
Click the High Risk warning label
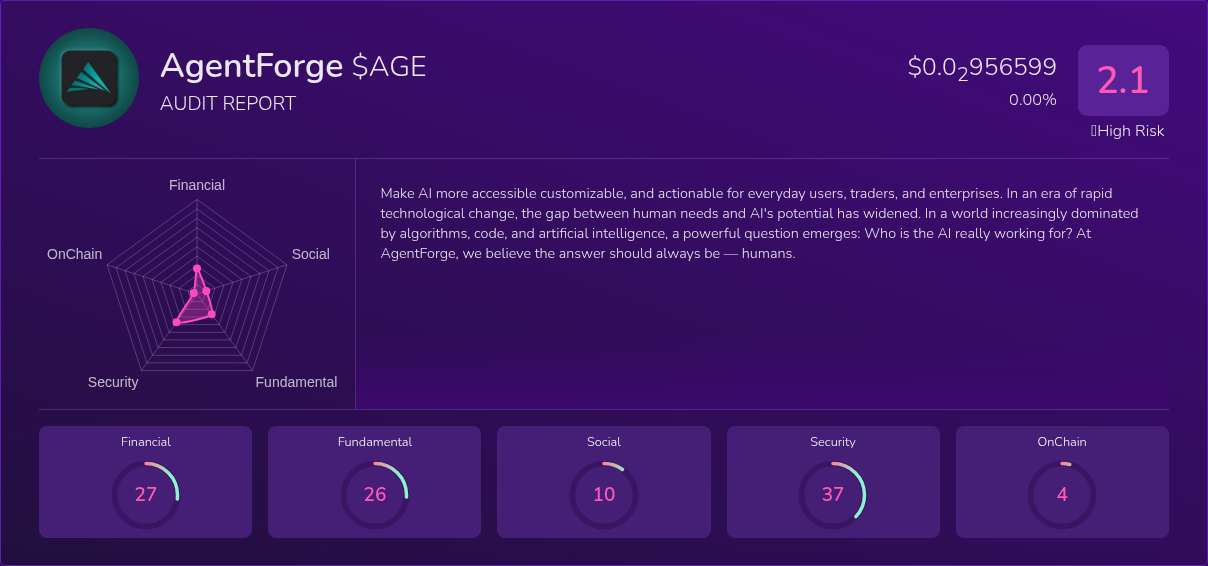[1127, 131]
